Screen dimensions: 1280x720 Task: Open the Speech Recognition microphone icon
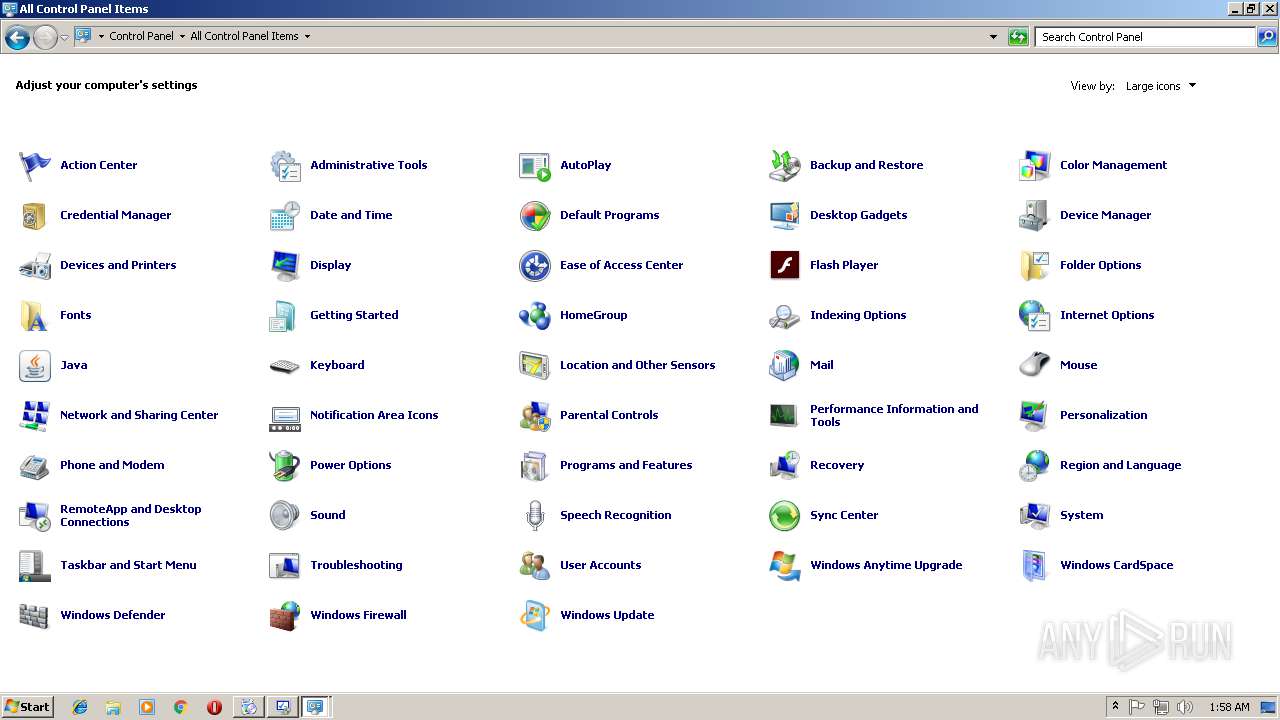pyautogui.click(x=535, y=516)
